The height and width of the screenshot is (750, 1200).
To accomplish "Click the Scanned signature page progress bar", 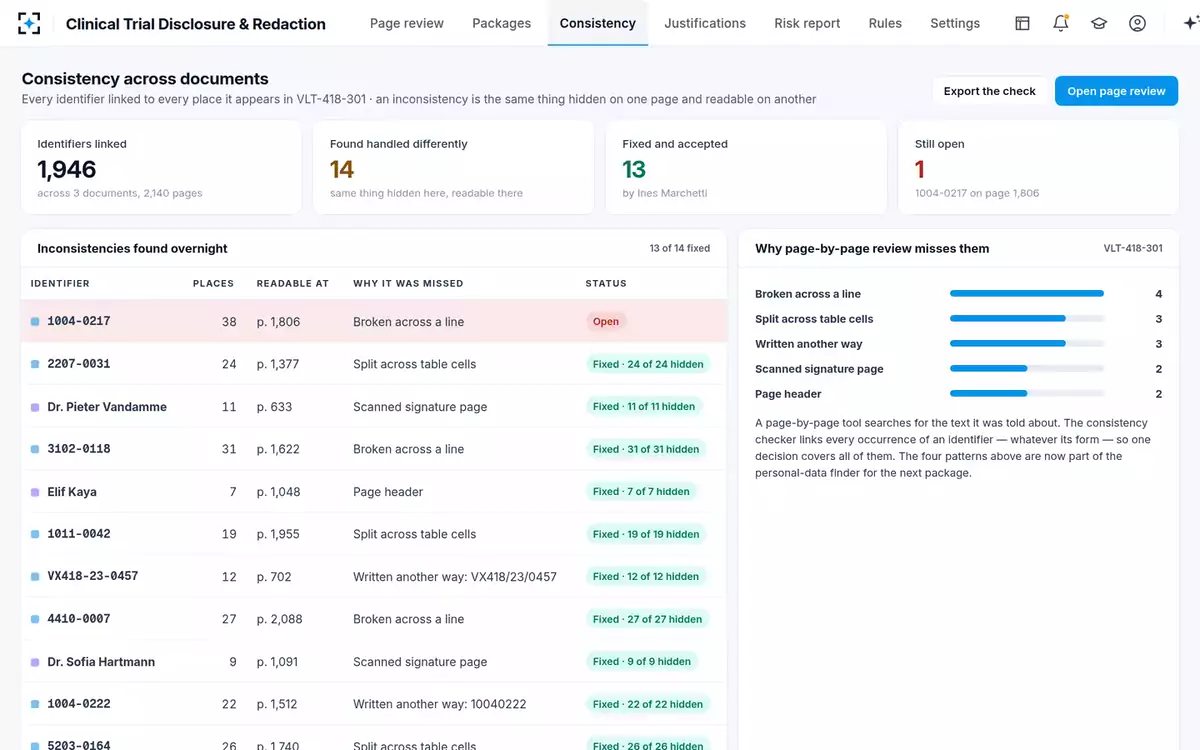I will [x=1027, y=369].
